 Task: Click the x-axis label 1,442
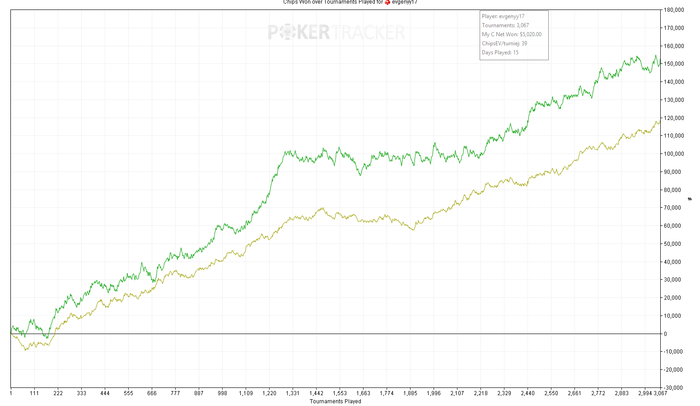pos(316,393)
